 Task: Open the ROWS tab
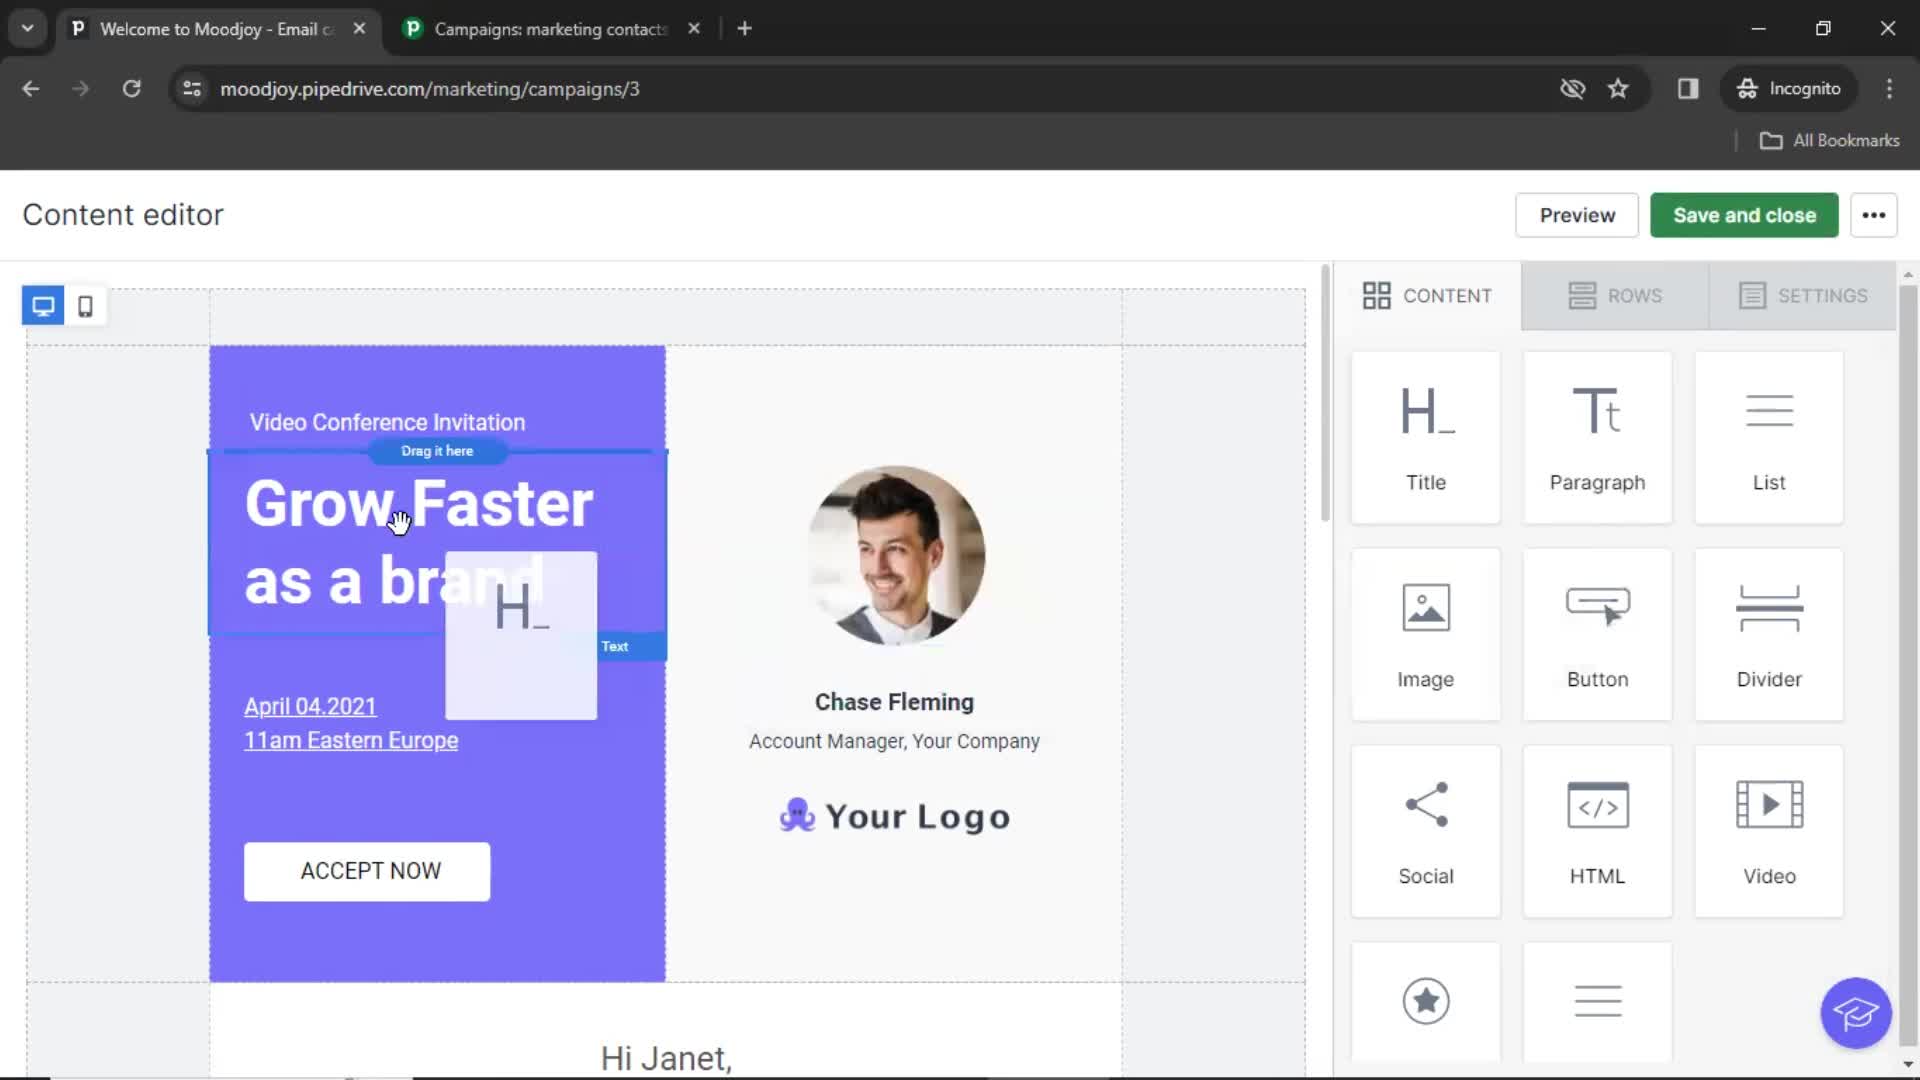1615,296
